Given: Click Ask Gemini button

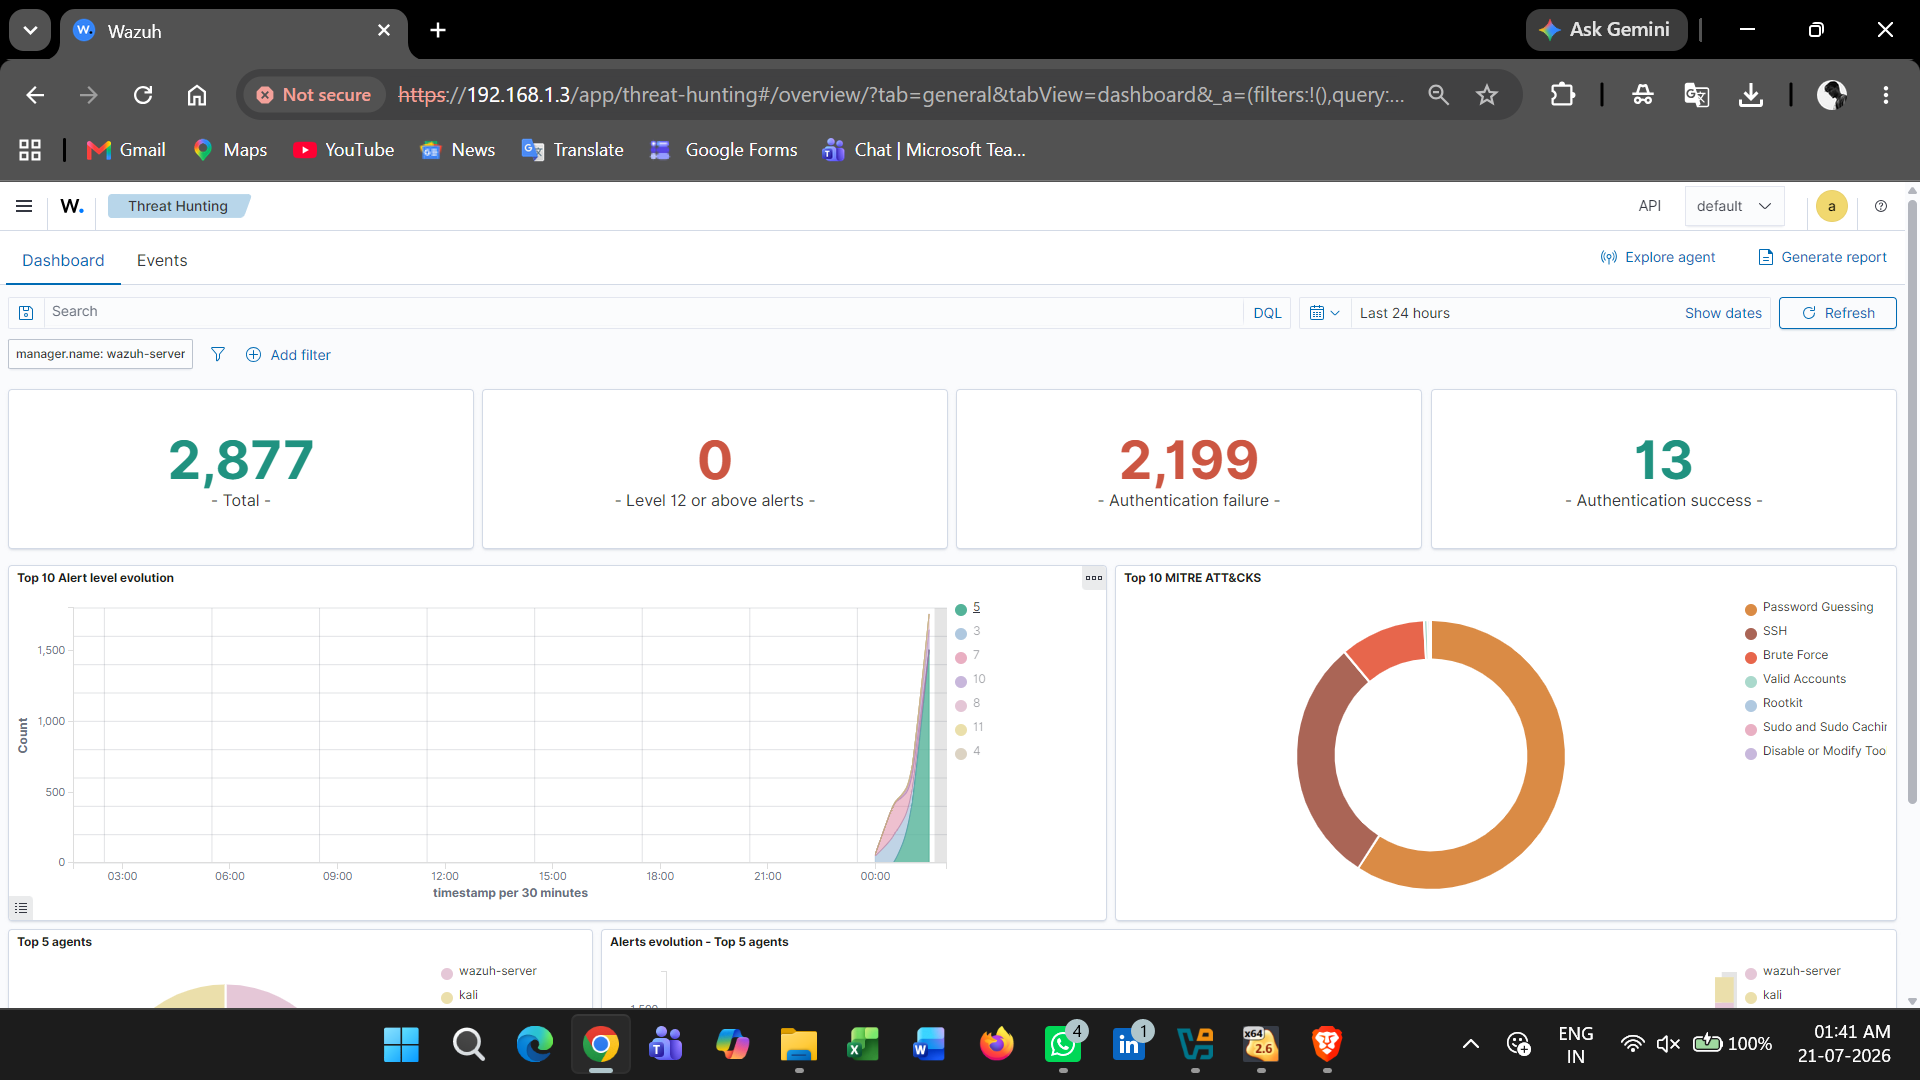Looking at the screenshot, I should [1605, 30].
